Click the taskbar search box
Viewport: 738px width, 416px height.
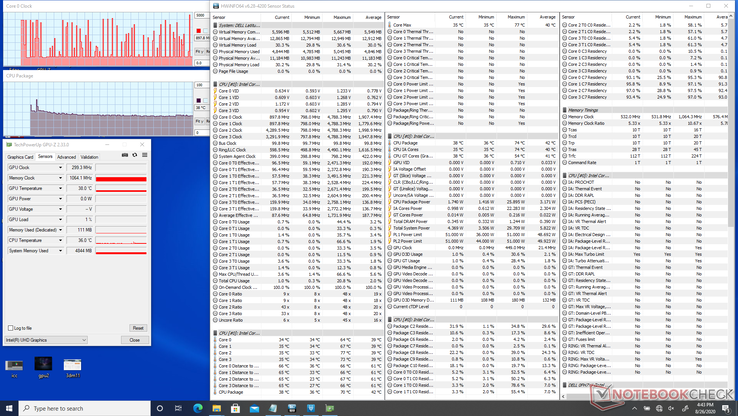pyautogui.click(x=85, y=408)
